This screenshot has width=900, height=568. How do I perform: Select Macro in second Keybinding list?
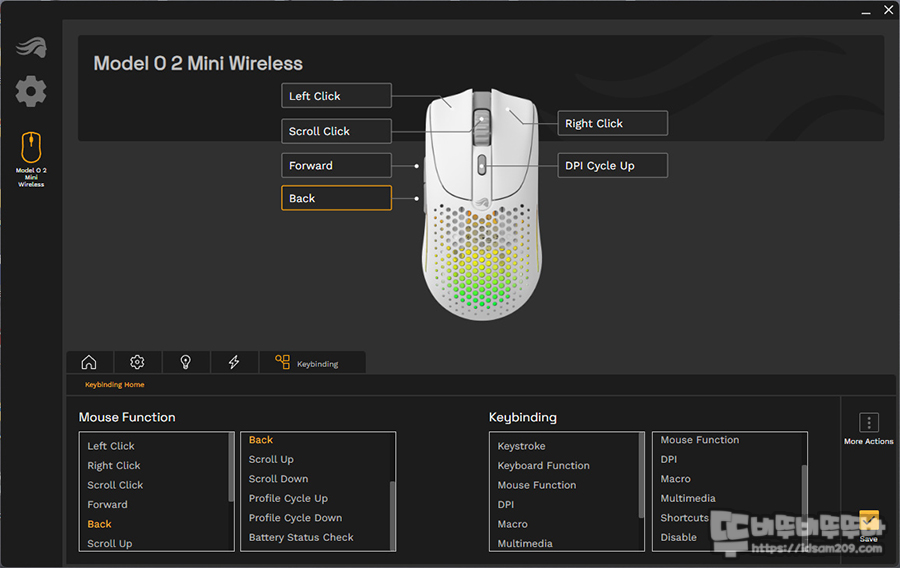(676, 478)
